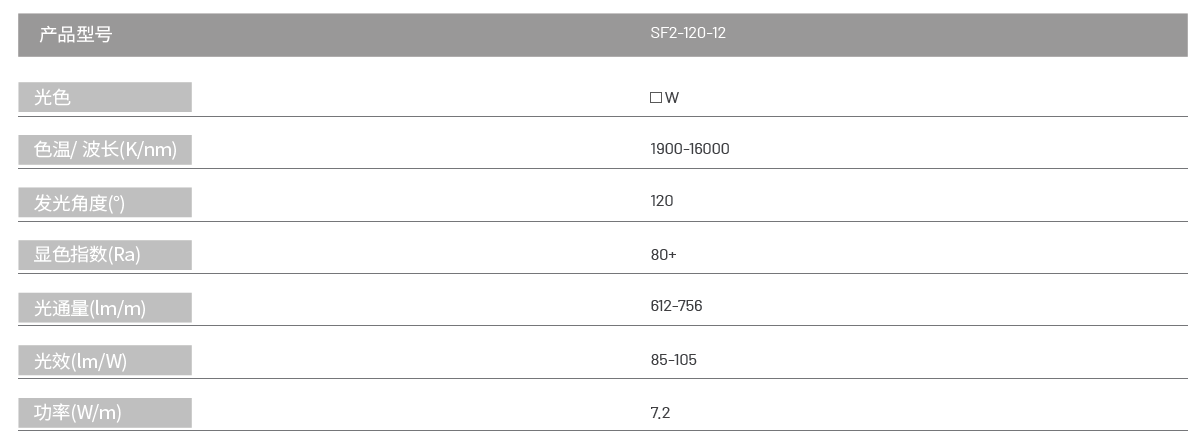Click the W text beside the checkbox
This screenshot has height=442, width=1203.
[672, 98]
